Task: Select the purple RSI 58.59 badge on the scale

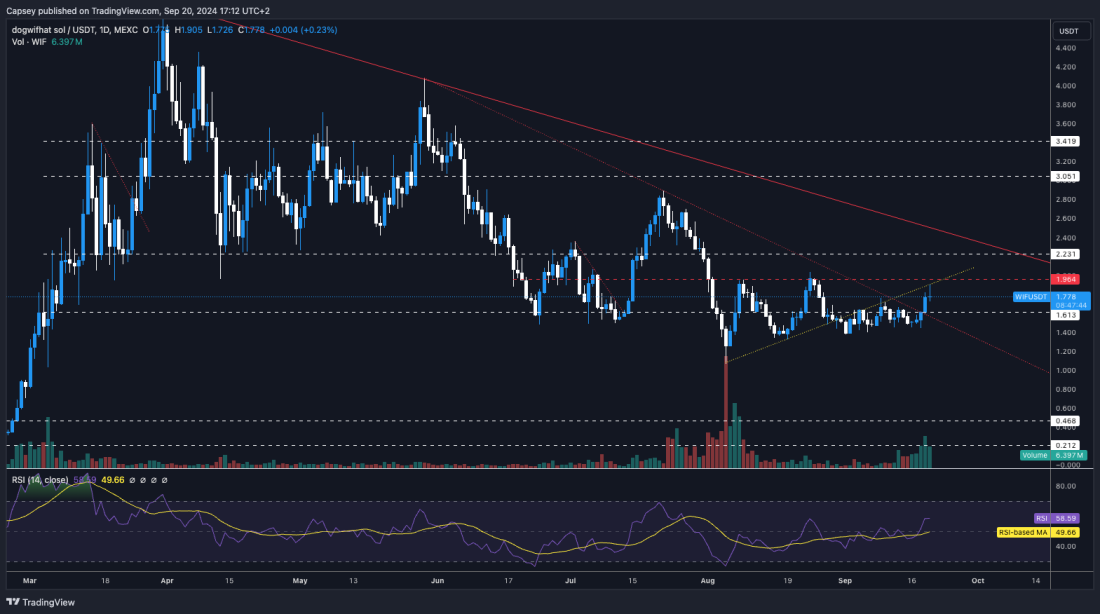Action: point(1055,518)
